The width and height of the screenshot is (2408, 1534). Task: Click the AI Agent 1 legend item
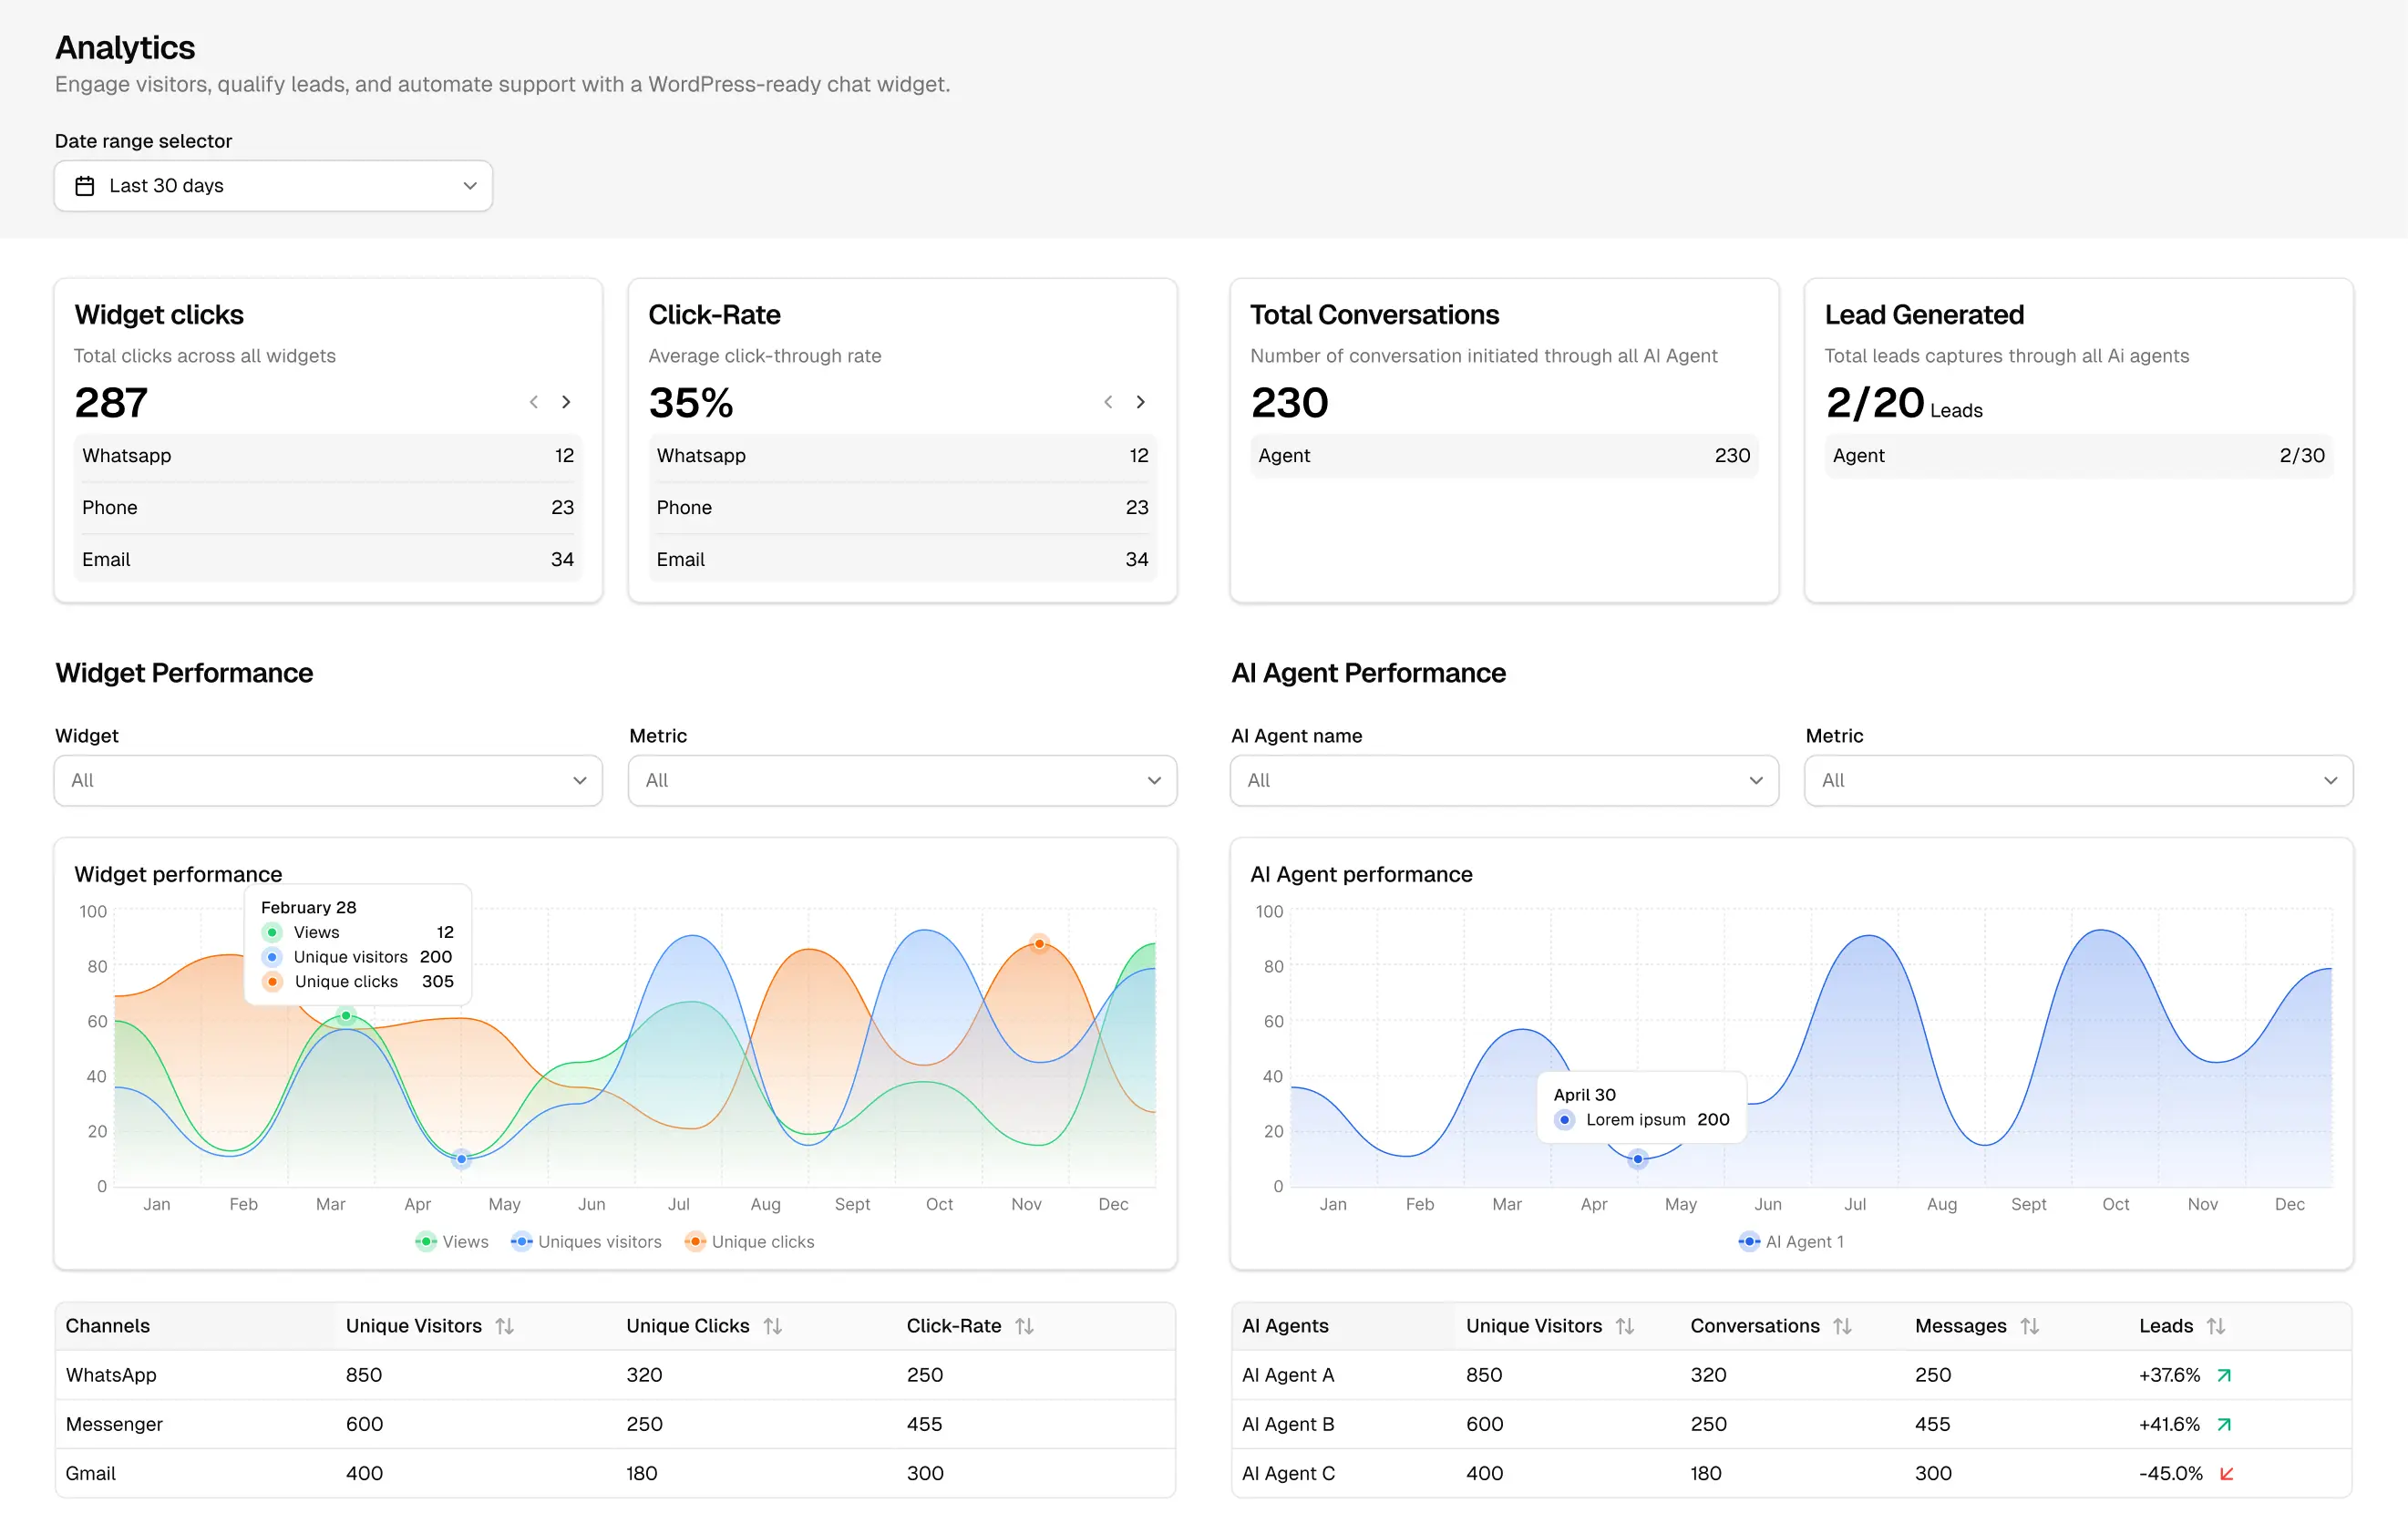1792,1242
